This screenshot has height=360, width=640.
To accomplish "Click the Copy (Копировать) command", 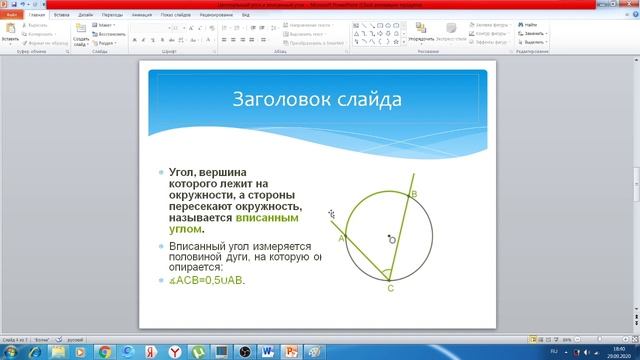I will click(x=39, y=34).
